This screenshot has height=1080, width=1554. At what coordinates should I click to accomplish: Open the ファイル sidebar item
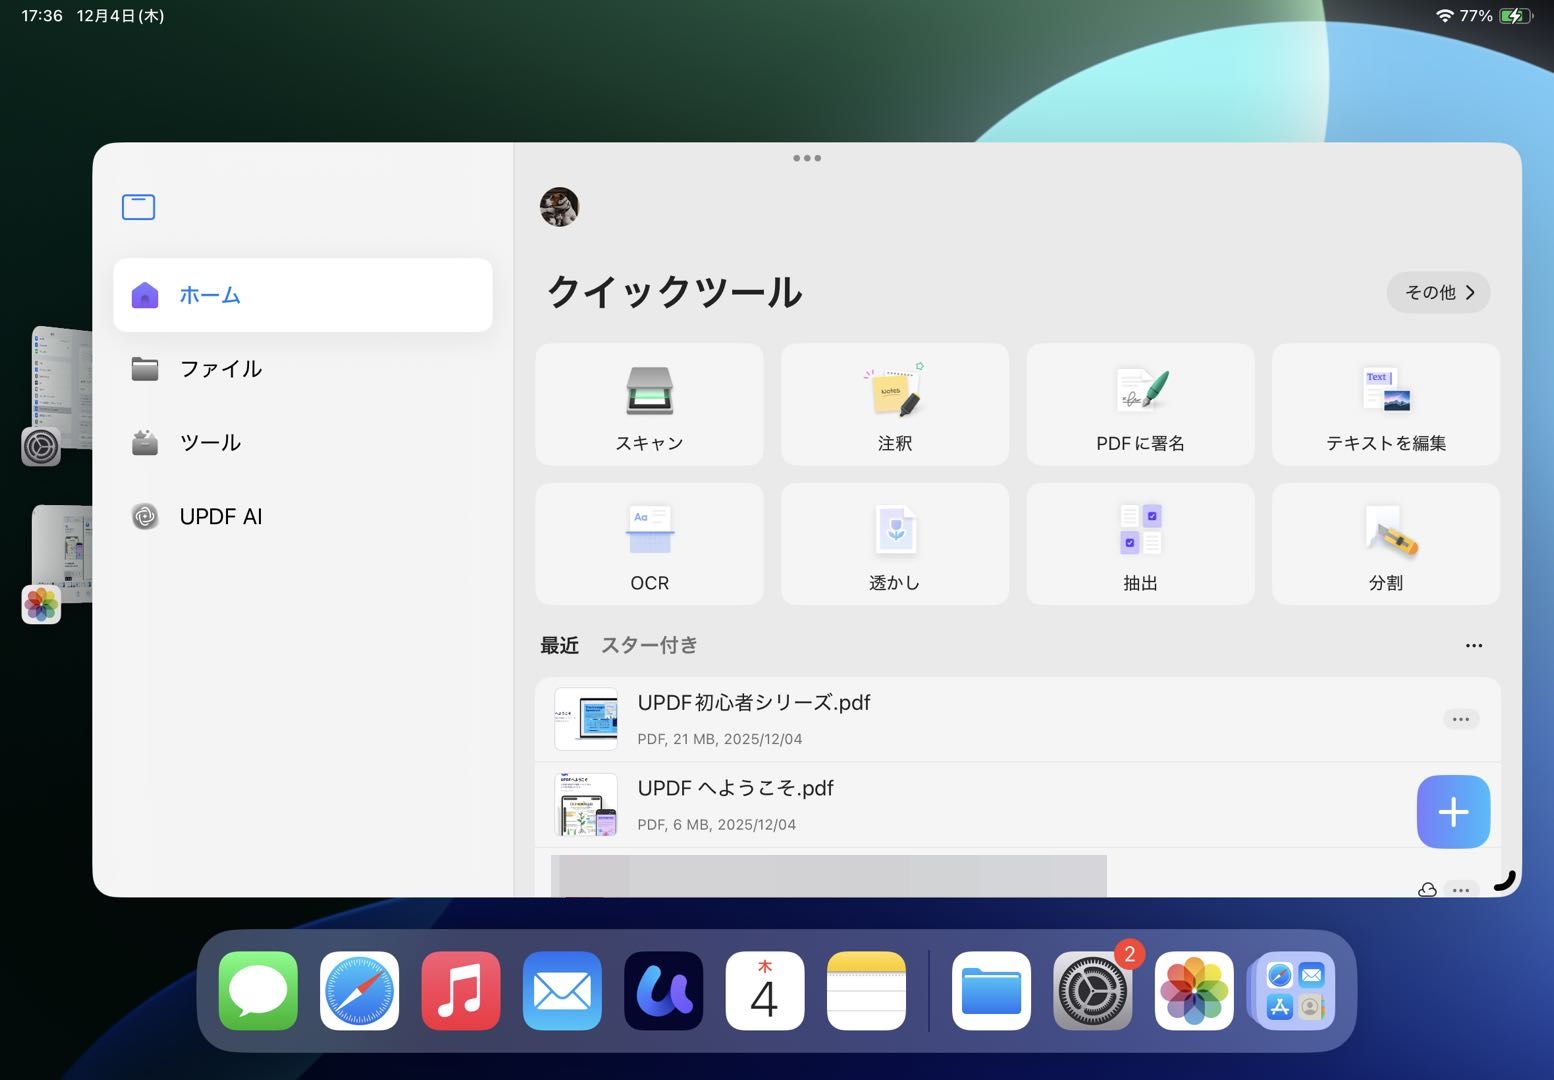tap(302, 369)
